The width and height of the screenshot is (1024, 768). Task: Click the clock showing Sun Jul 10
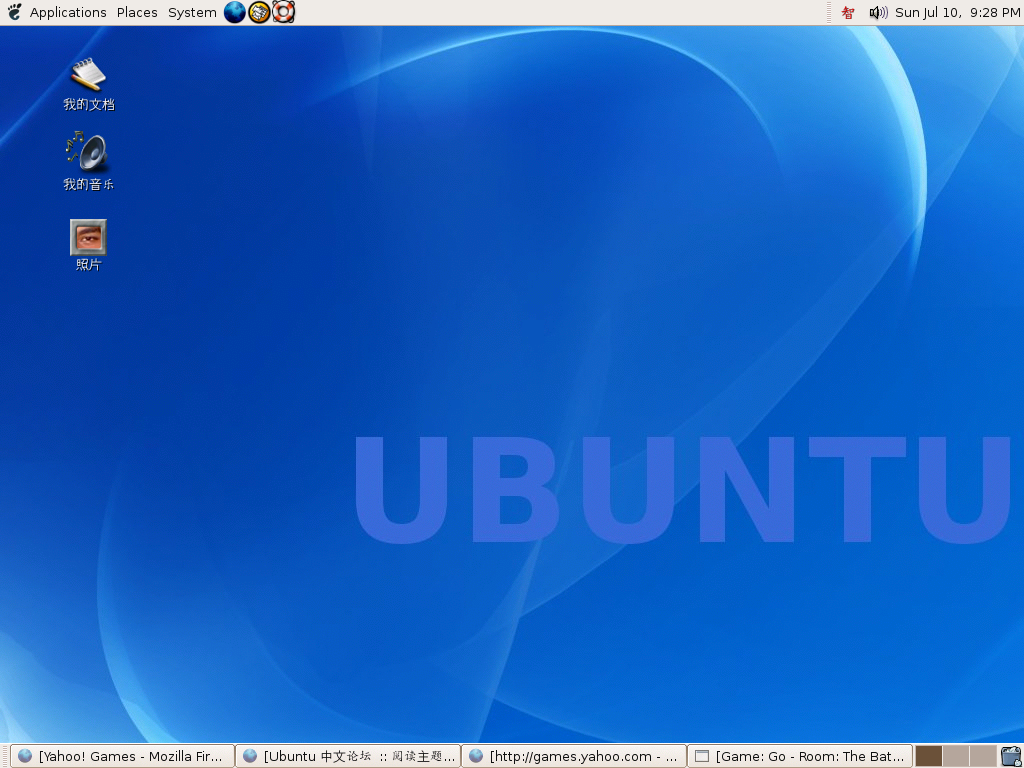pyautogui.click(x=957, y=12)
